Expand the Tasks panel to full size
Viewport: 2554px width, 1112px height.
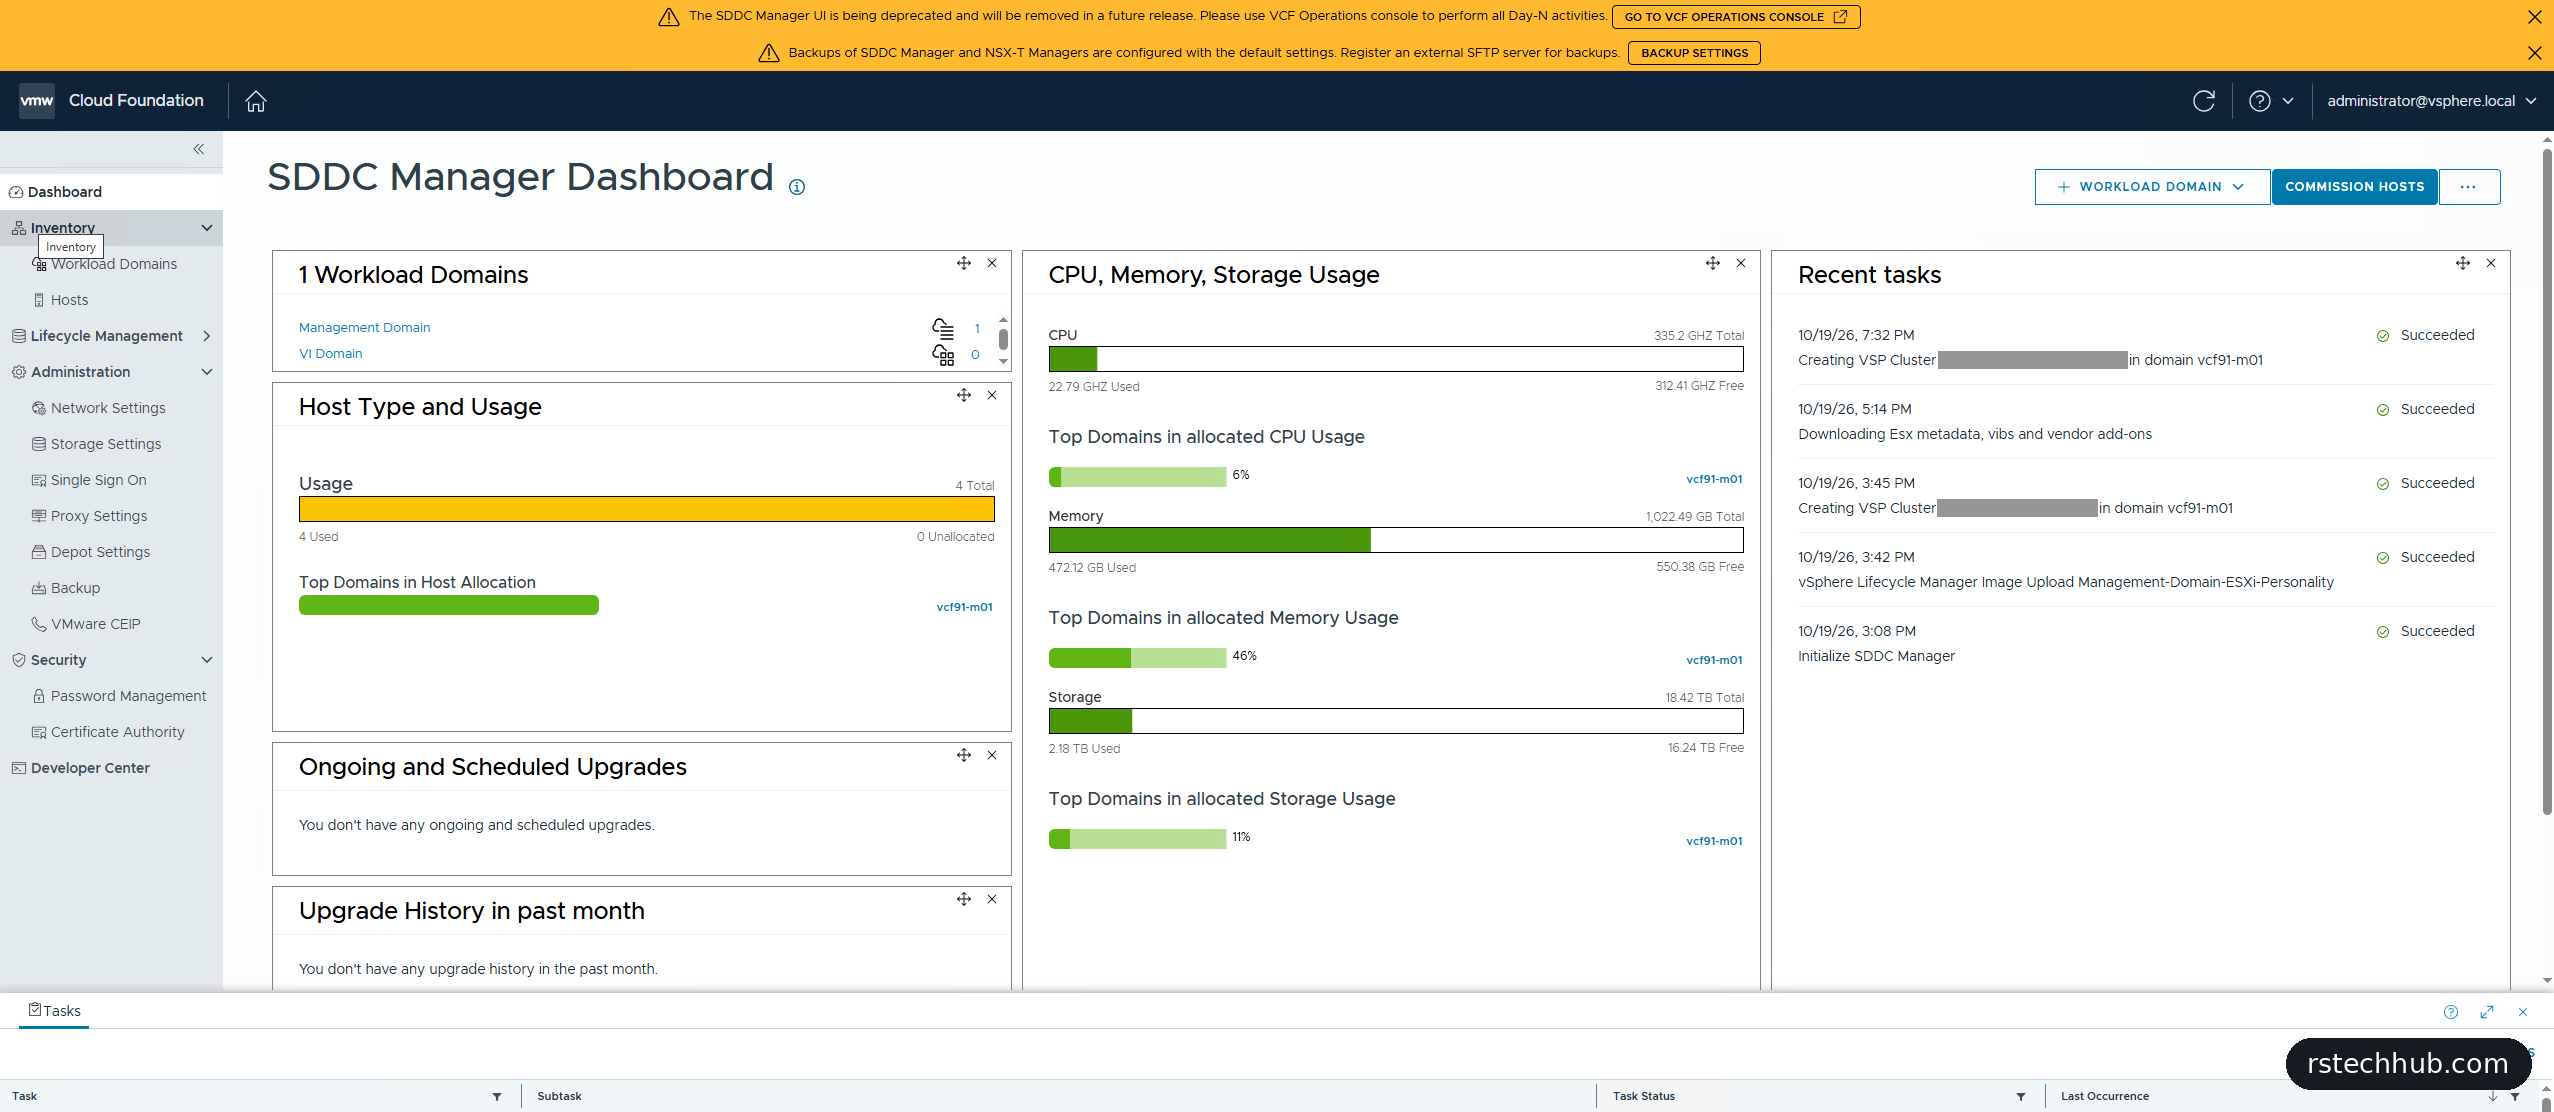tap(2487, 1012)
